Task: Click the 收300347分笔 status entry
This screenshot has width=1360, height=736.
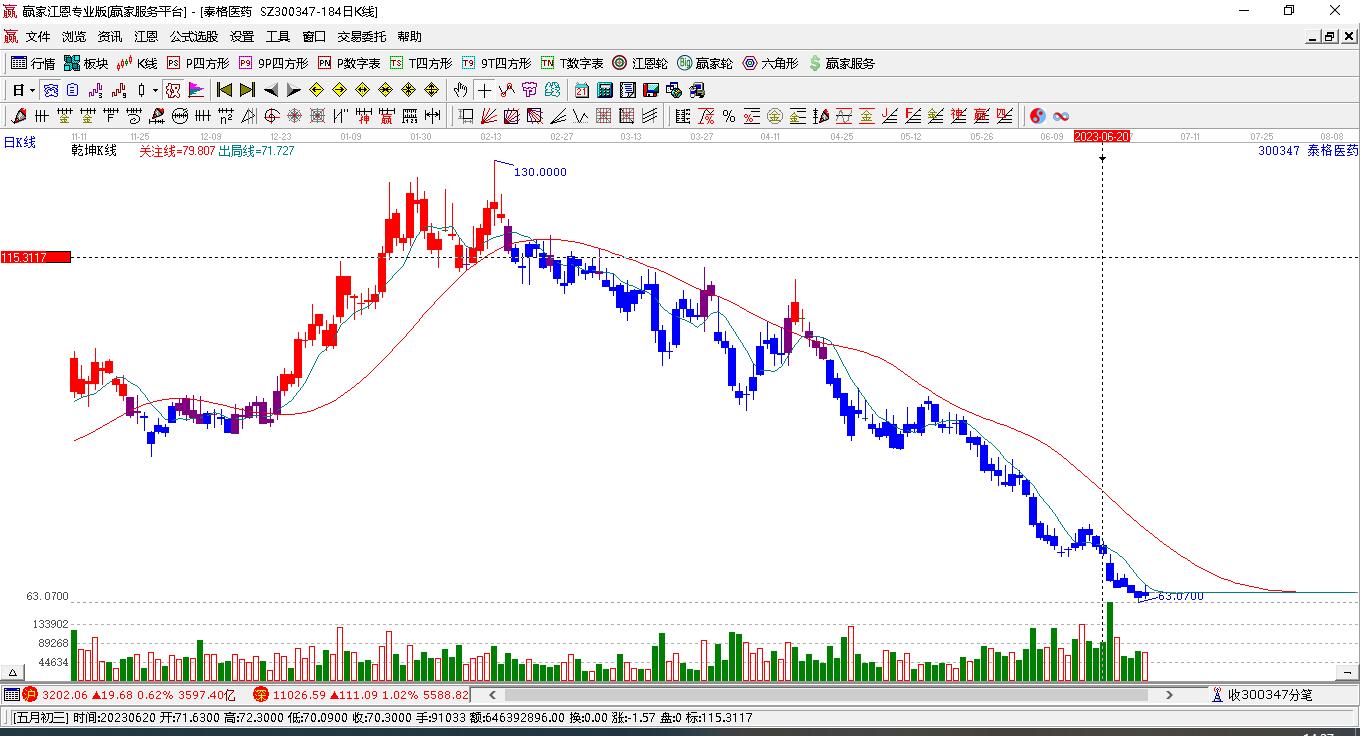Action: pos(1262,694)
